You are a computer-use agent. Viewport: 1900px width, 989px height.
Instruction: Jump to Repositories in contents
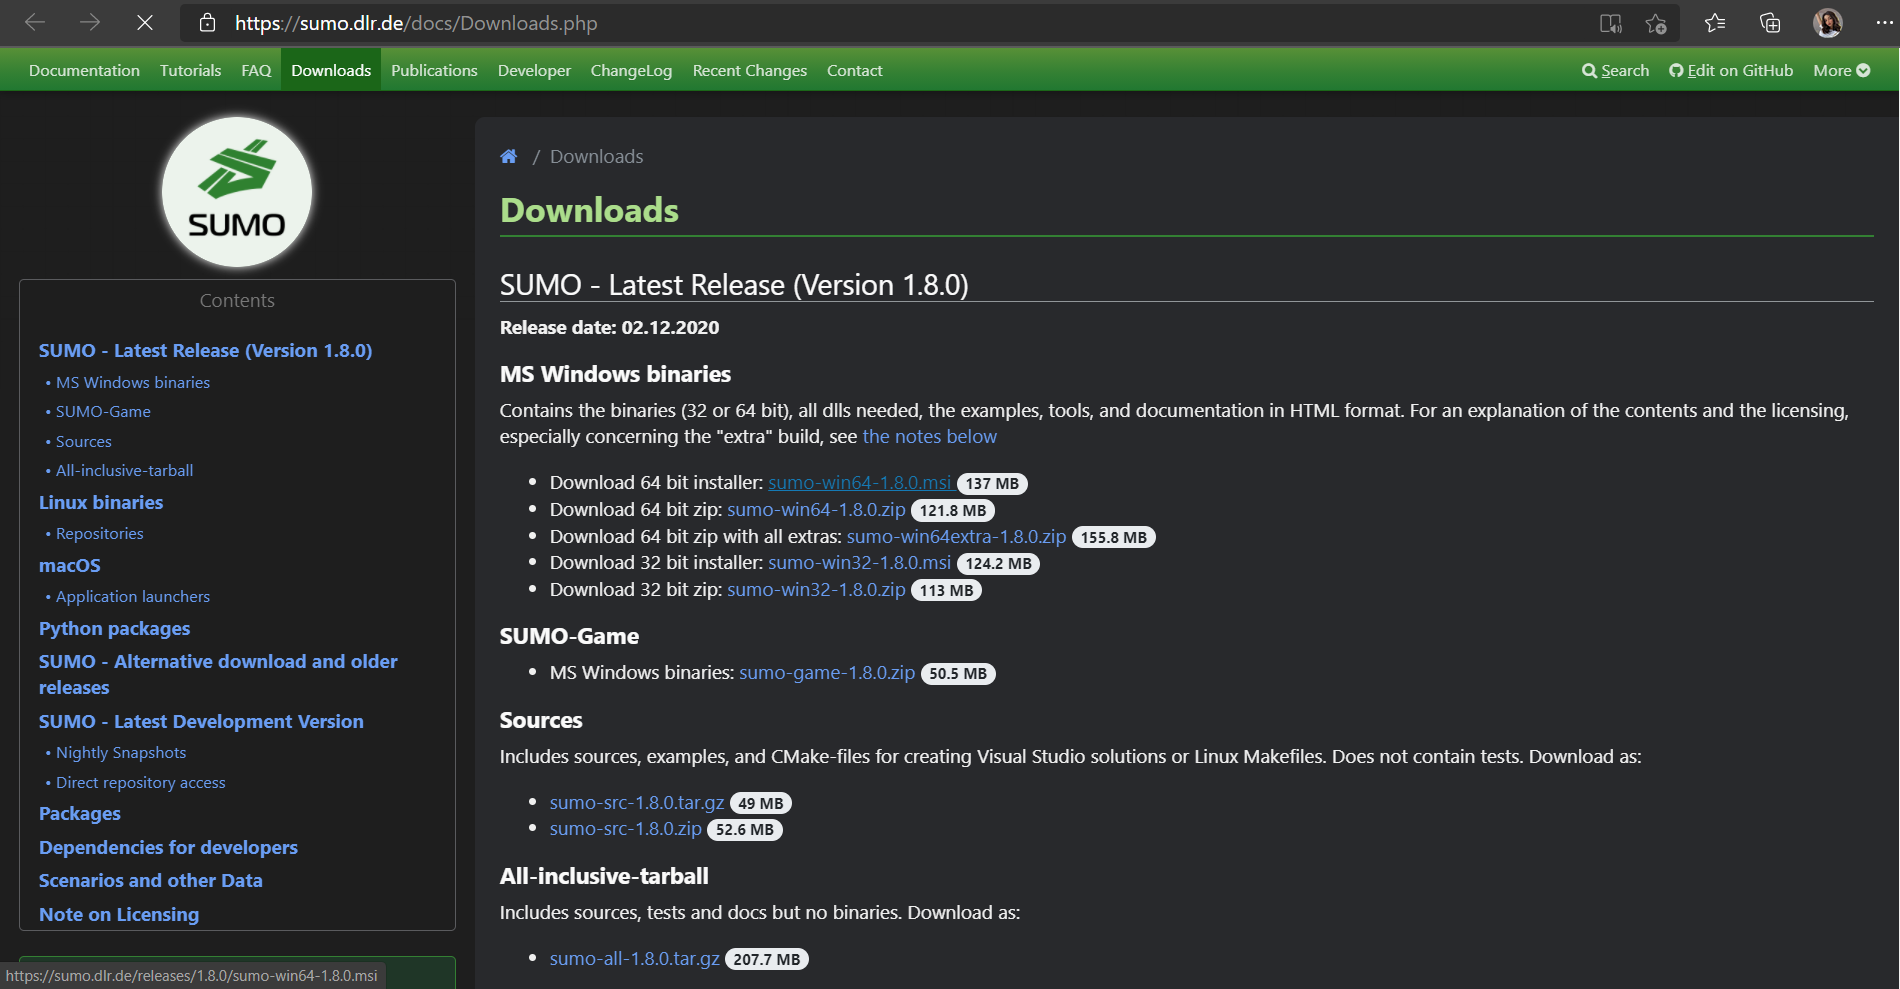[x=100, y=534]
